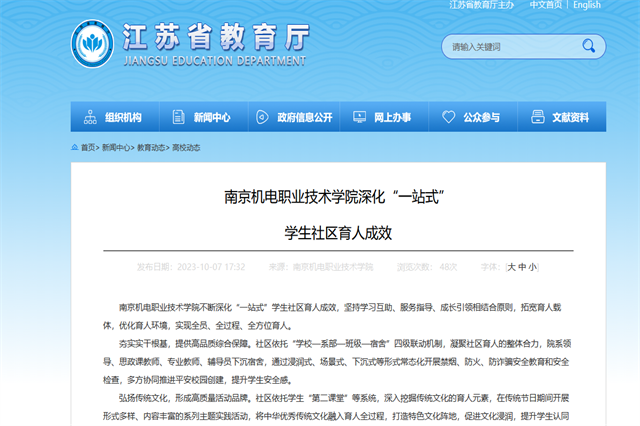640x426 pixels.
Task: Click the Jiangsu Education Department logo emblem
Action: click(93, 45)
